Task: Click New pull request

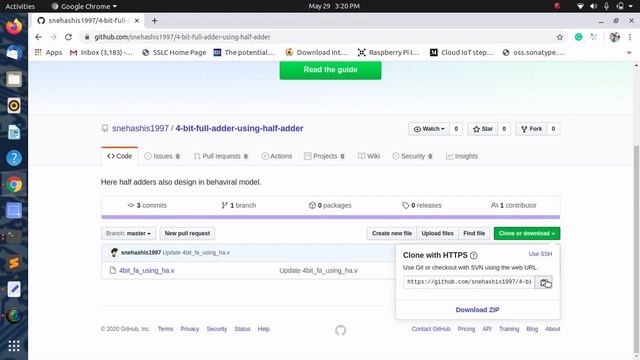Action: pos(187,233)
